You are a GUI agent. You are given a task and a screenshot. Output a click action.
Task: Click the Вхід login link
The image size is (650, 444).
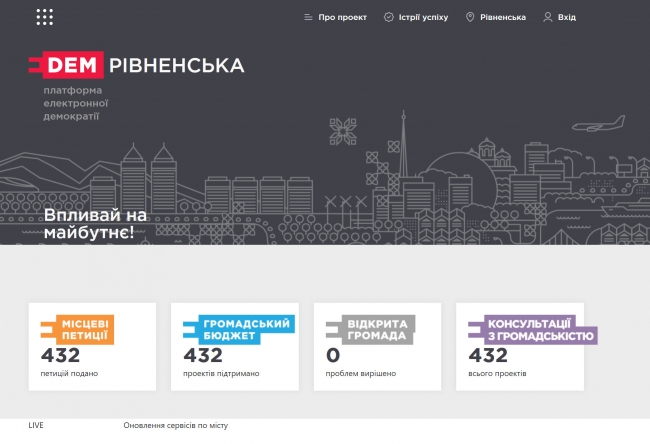567,17
